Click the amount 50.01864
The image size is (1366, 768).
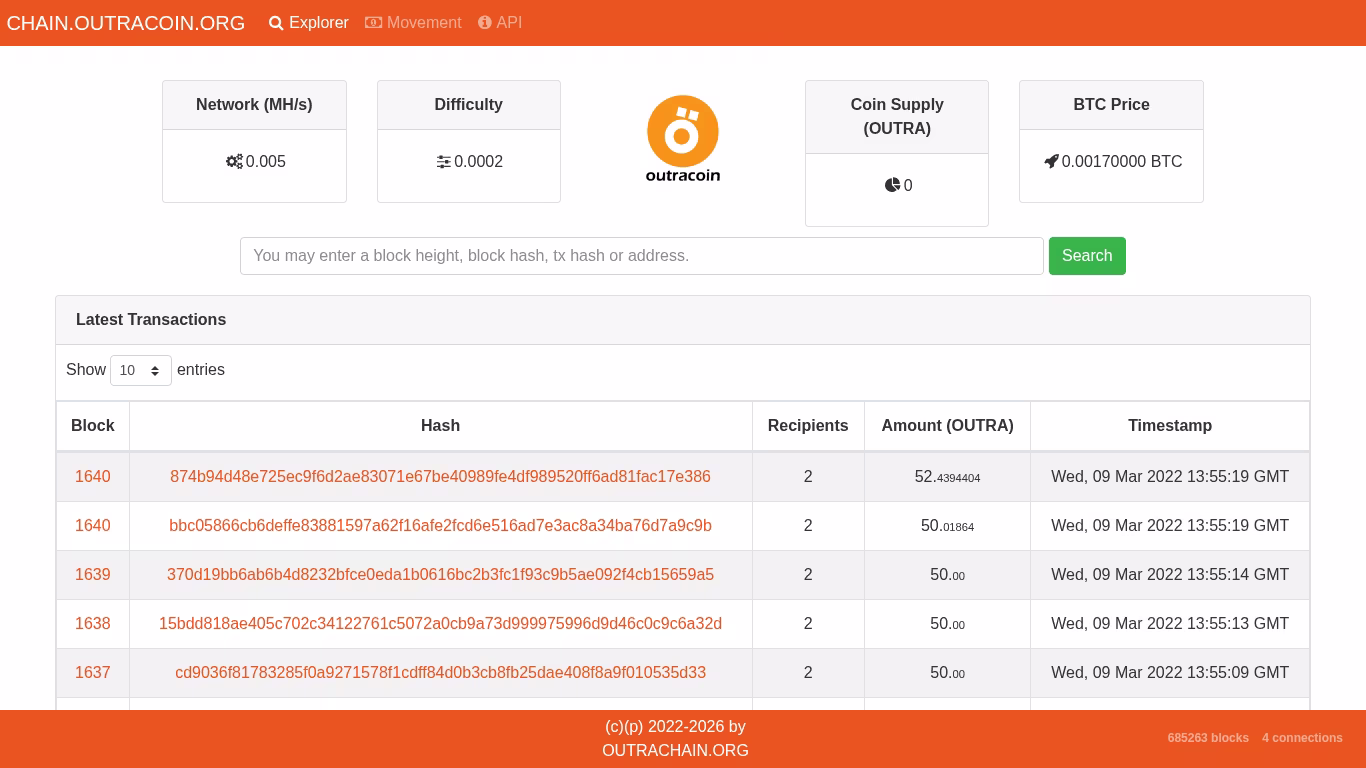click(x=947, y=526)
